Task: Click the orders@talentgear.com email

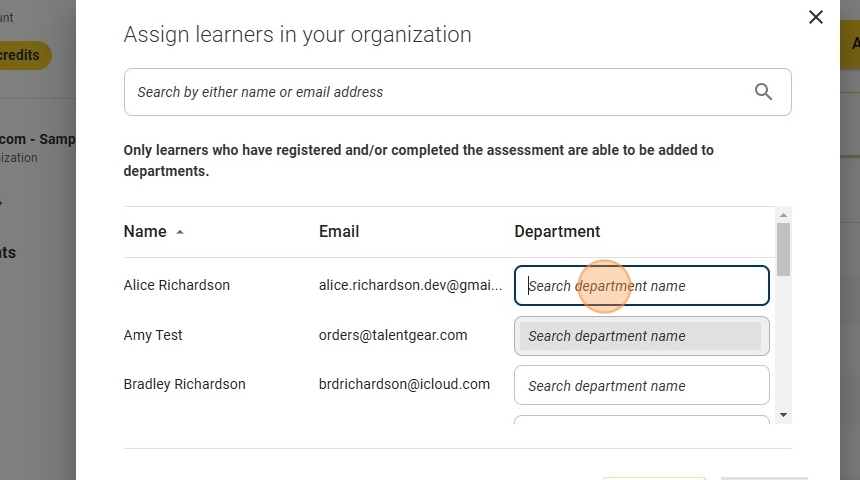Action: click(x=393, y=335)
